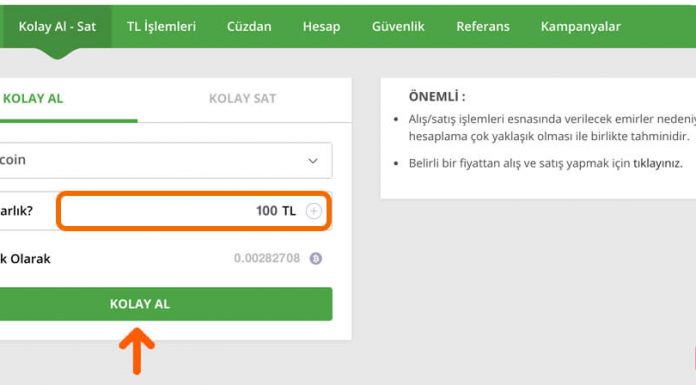Click the green KOLAY AL button
This screenshot has height=385, width=696.
point(165,304)
